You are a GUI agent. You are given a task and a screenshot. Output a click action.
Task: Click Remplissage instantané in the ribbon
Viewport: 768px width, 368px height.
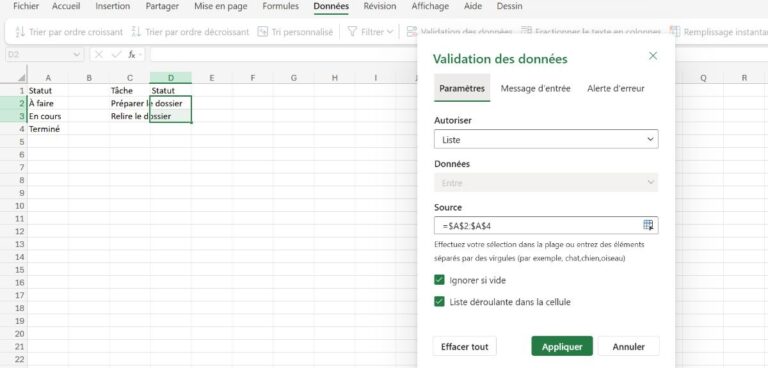[719, 32]
